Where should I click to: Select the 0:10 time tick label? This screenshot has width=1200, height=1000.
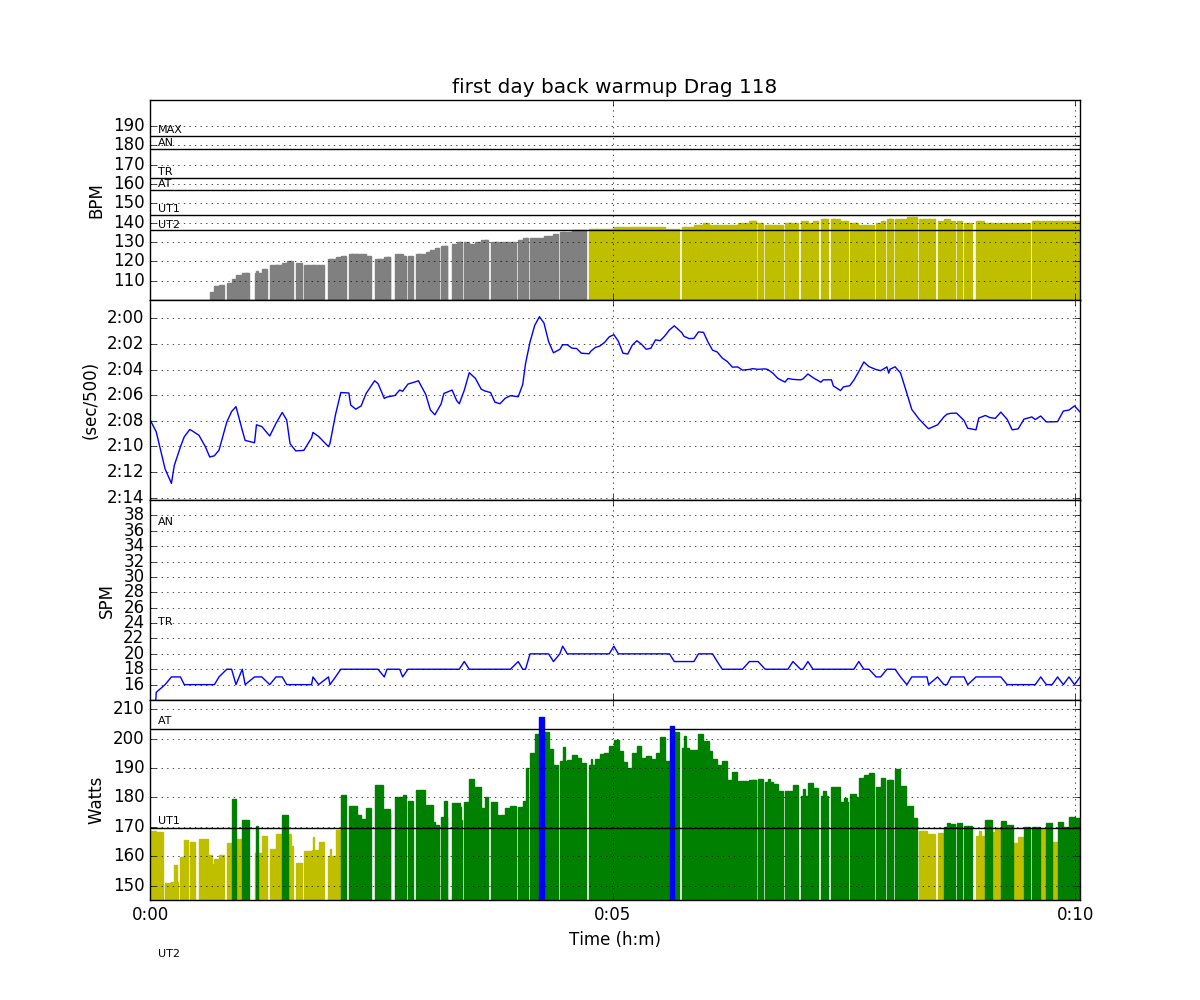point(1076,914)
